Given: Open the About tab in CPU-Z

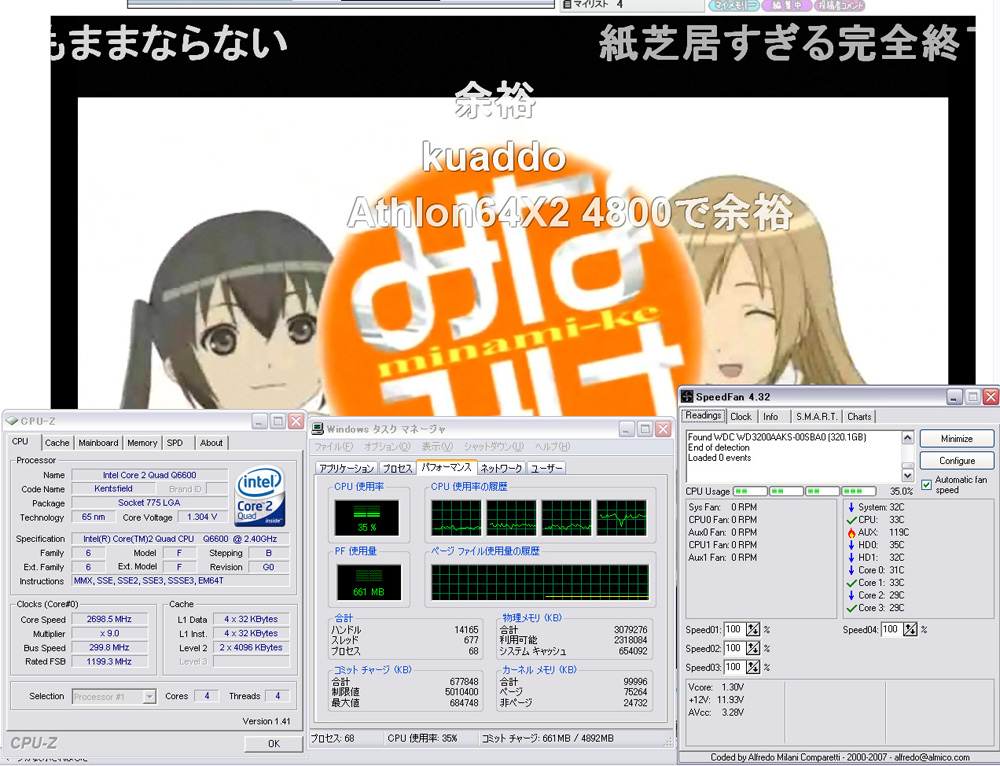Looking at the screenshot, I should click(211, 443).
